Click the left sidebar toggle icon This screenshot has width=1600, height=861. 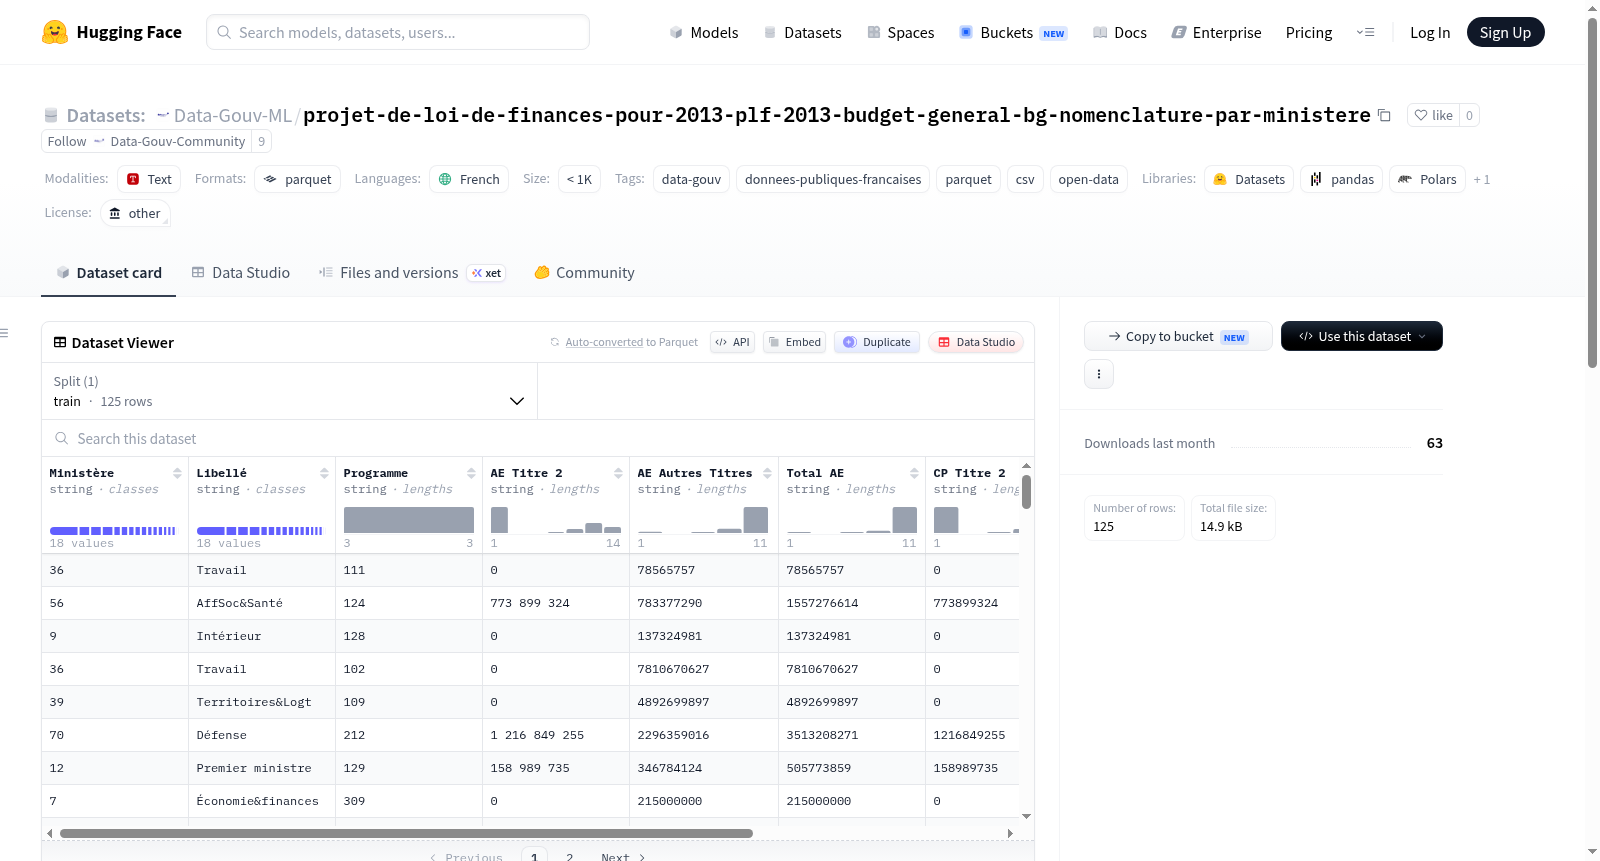4,333
